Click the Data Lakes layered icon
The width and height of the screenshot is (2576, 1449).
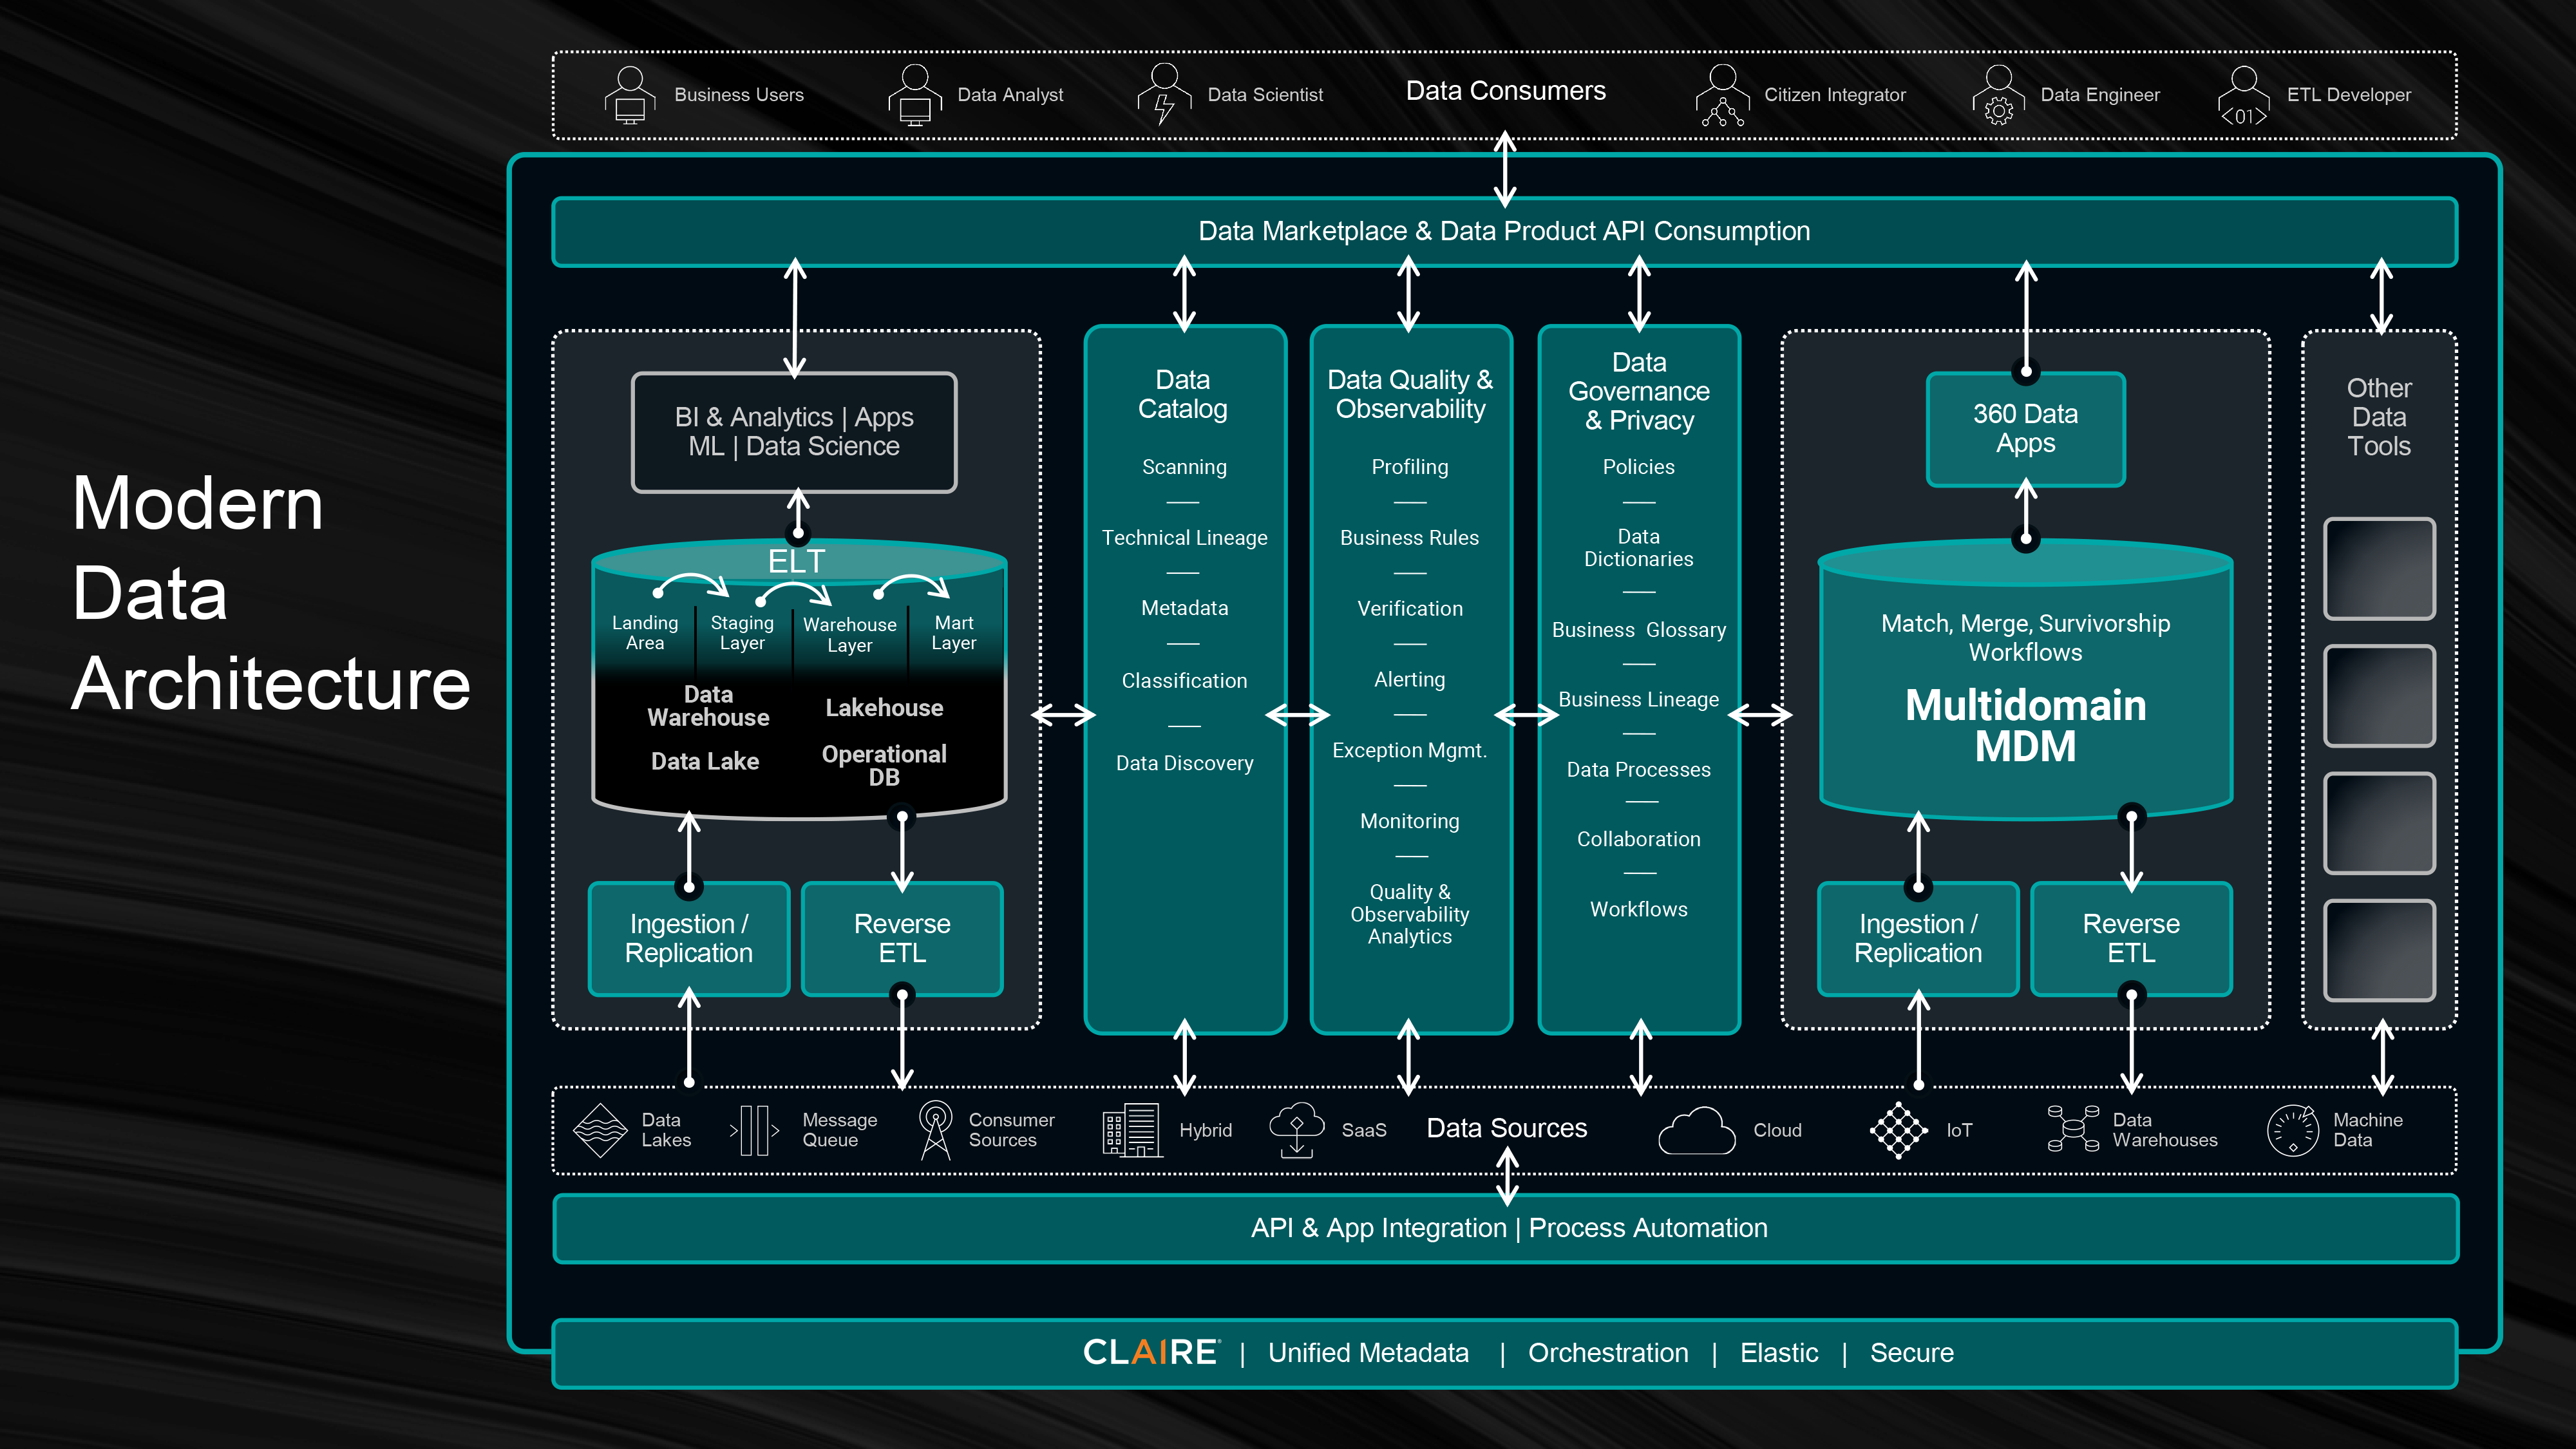[600, 1130]
